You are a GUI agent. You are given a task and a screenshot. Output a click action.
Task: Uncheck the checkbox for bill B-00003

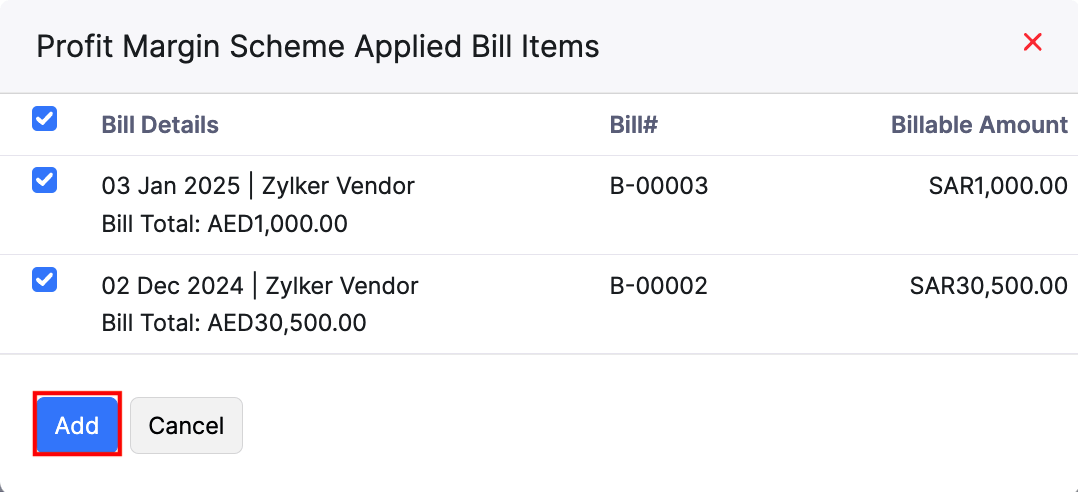(x=45, y=180)
